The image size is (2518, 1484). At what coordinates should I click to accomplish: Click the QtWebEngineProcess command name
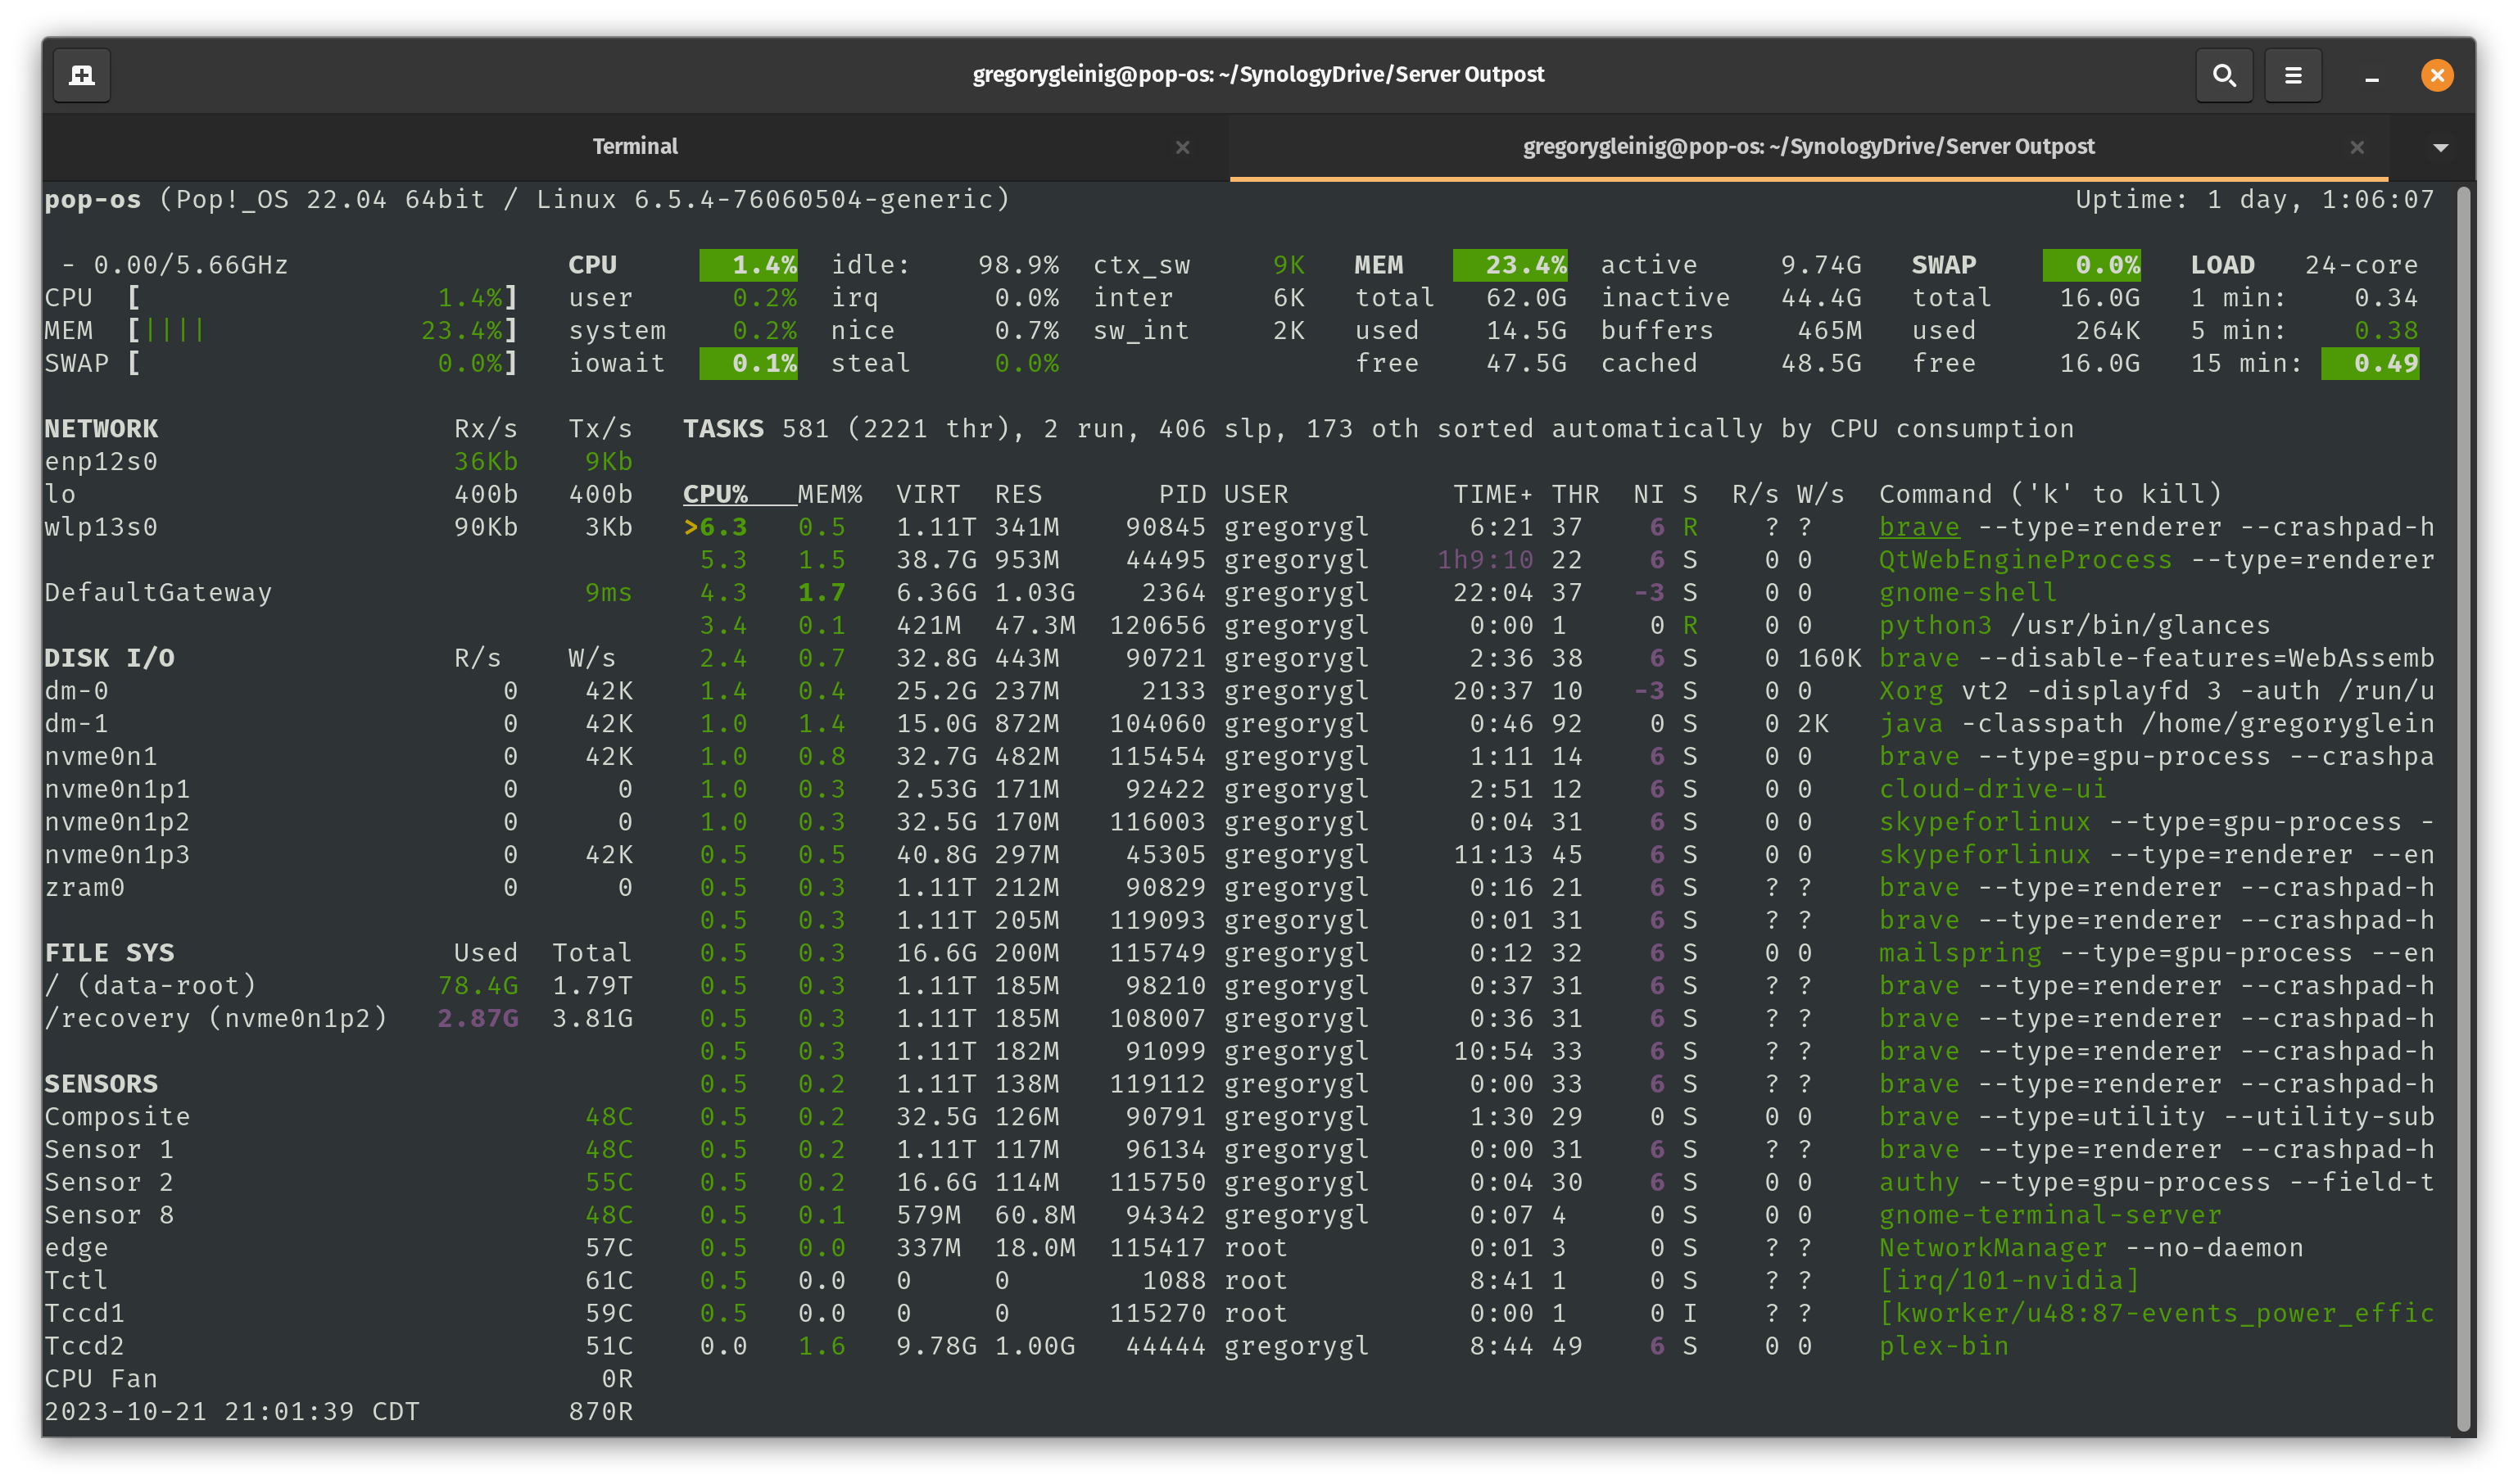(2024, 560)
